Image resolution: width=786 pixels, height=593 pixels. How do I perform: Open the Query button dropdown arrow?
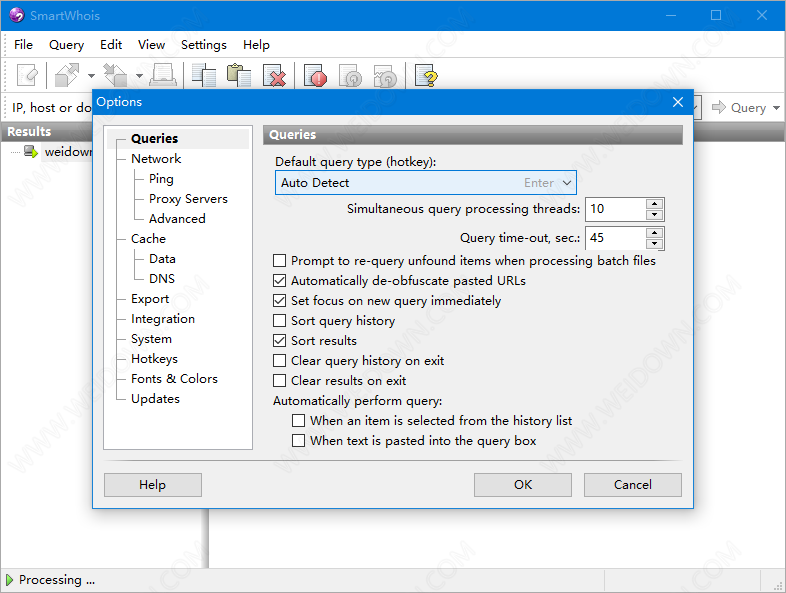[x=777, y=108]
